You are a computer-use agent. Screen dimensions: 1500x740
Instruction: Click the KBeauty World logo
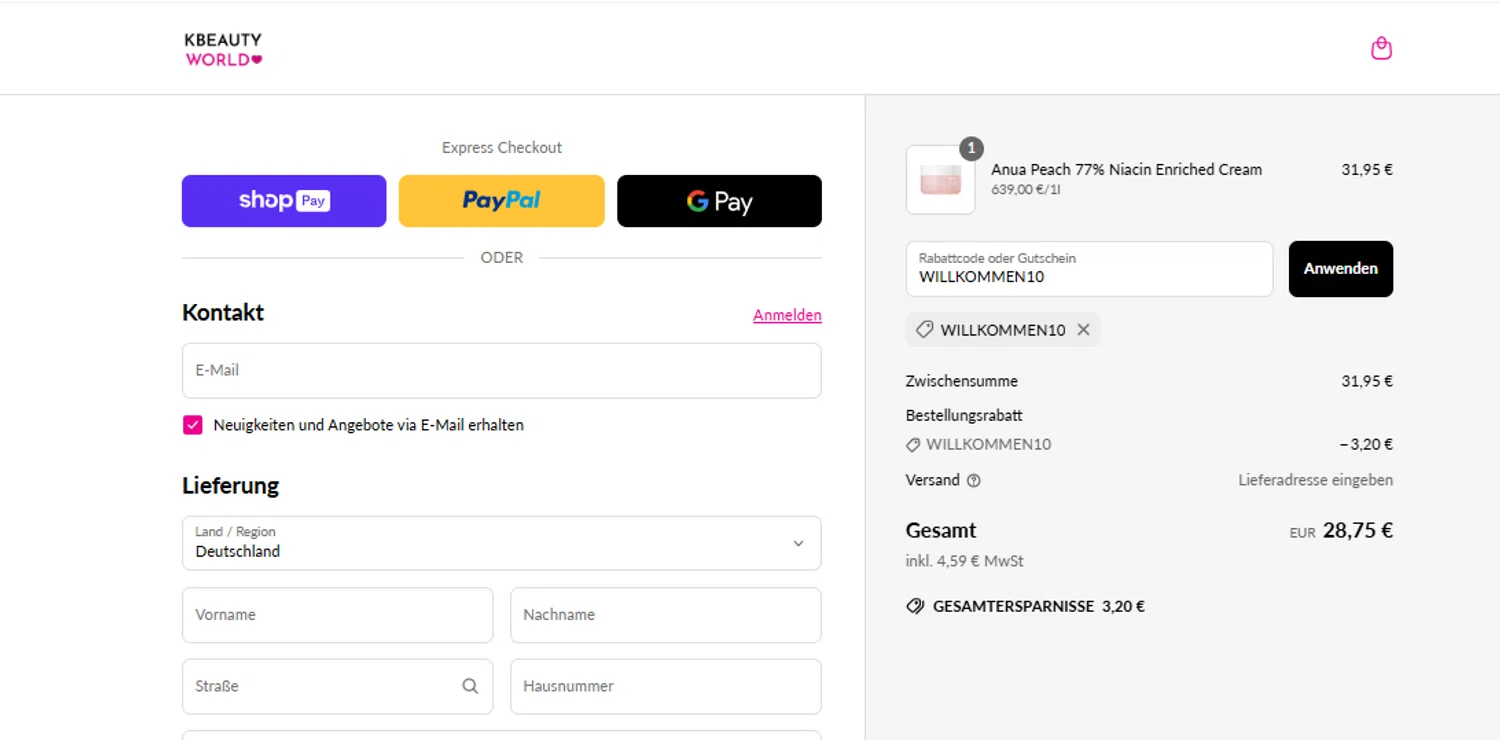click(223, 49)
